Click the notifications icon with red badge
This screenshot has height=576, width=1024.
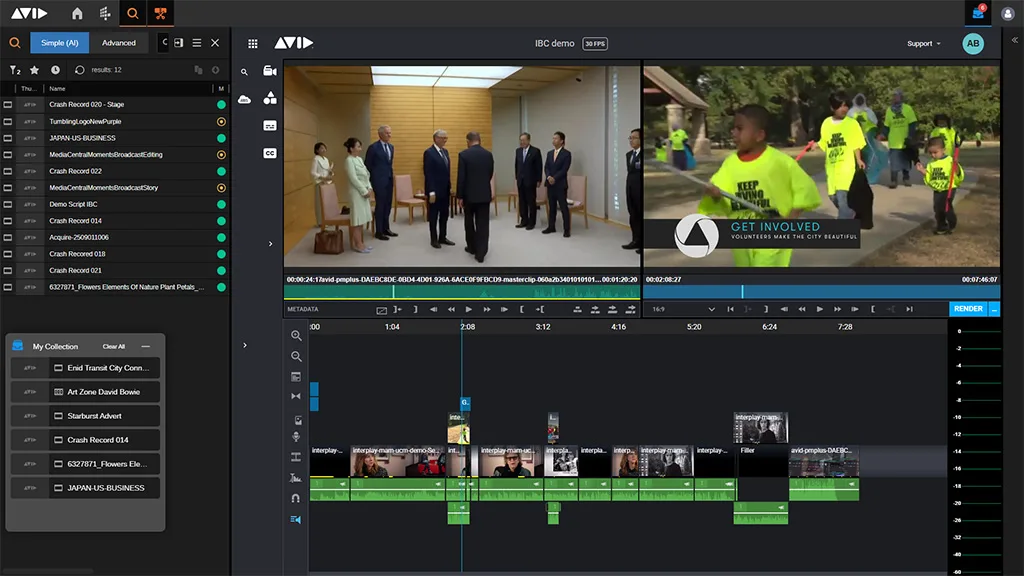(x=977, y=14)
